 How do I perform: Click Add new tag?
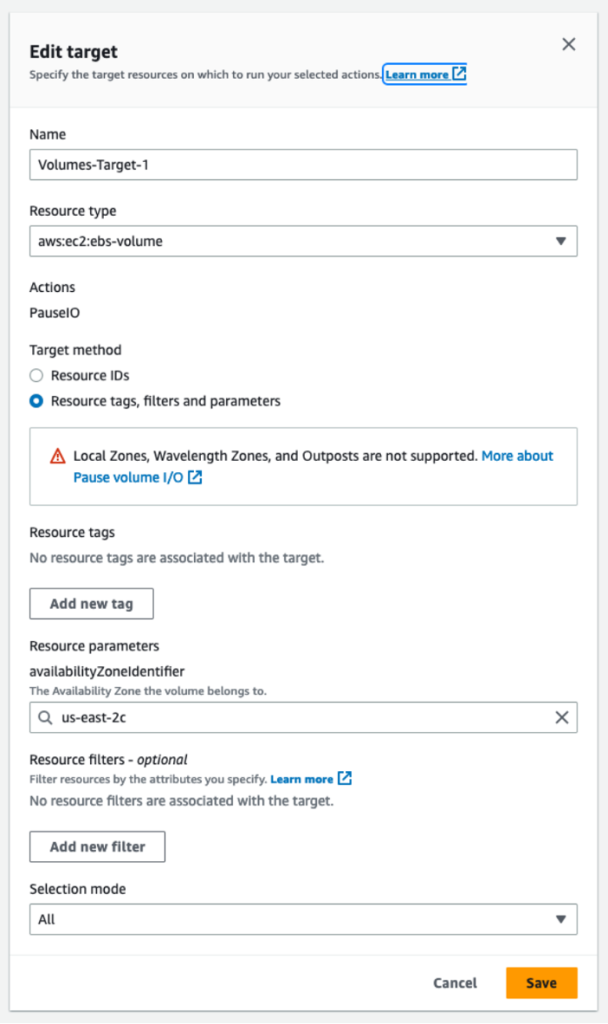coord(91,603)
